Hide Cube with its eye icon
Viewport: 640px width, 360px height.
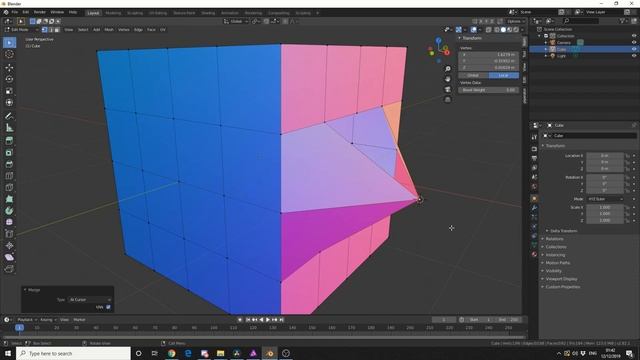tap(634, 49)
